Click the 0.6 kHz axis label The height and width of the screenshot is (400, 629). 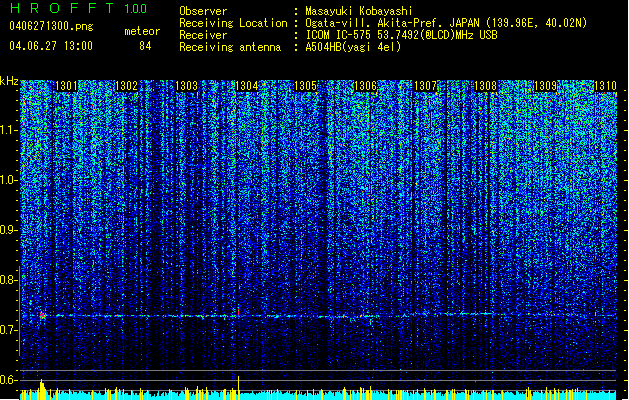9,380
